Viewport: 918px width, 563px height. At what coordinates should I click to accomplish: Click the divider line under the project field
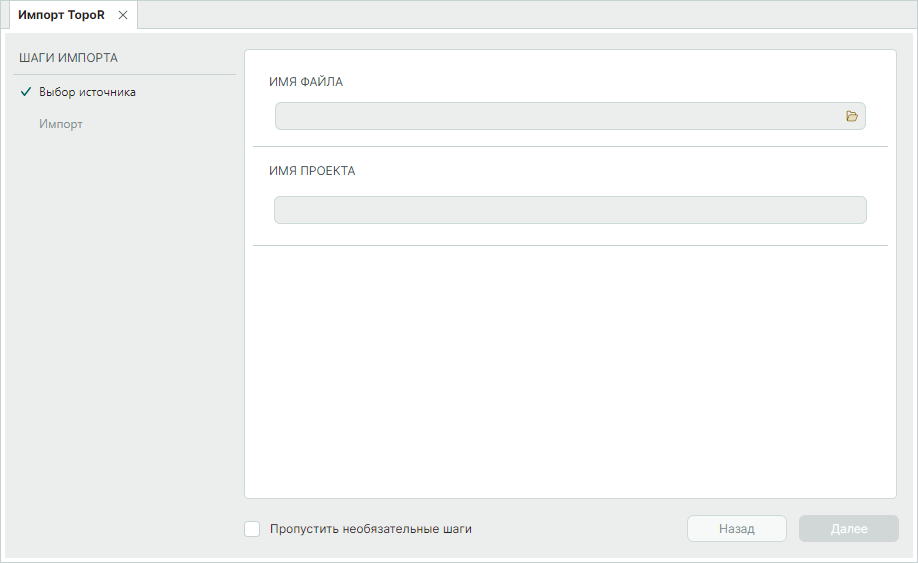(570, 245)
